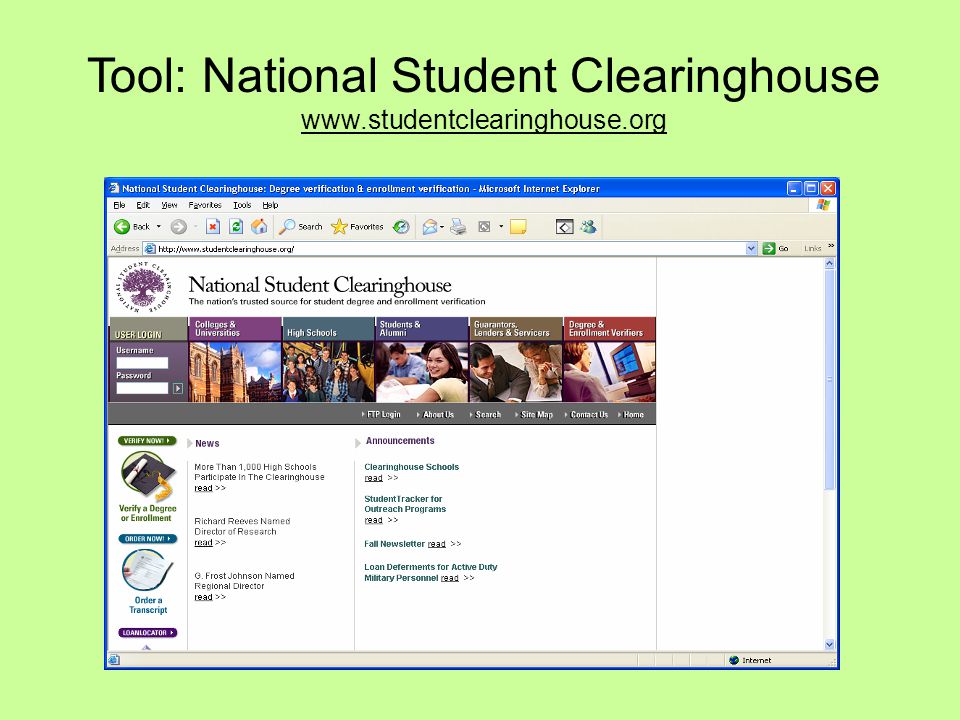Open the Tools menu
Screen dimensions: 960x720
(242, 205)
